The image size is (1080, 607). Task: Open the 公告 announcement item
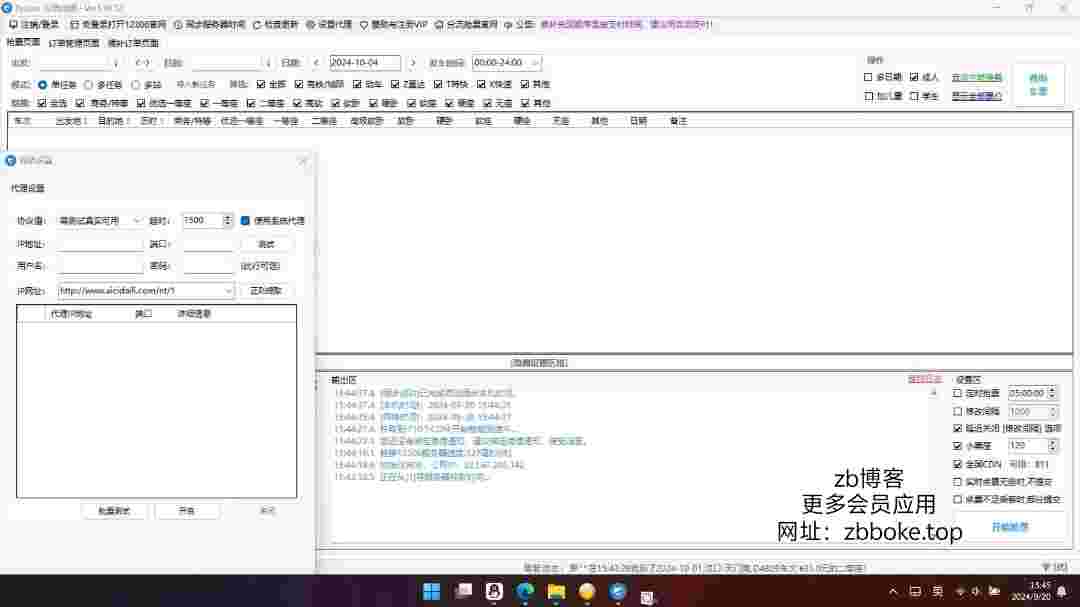tap(519, 24)
